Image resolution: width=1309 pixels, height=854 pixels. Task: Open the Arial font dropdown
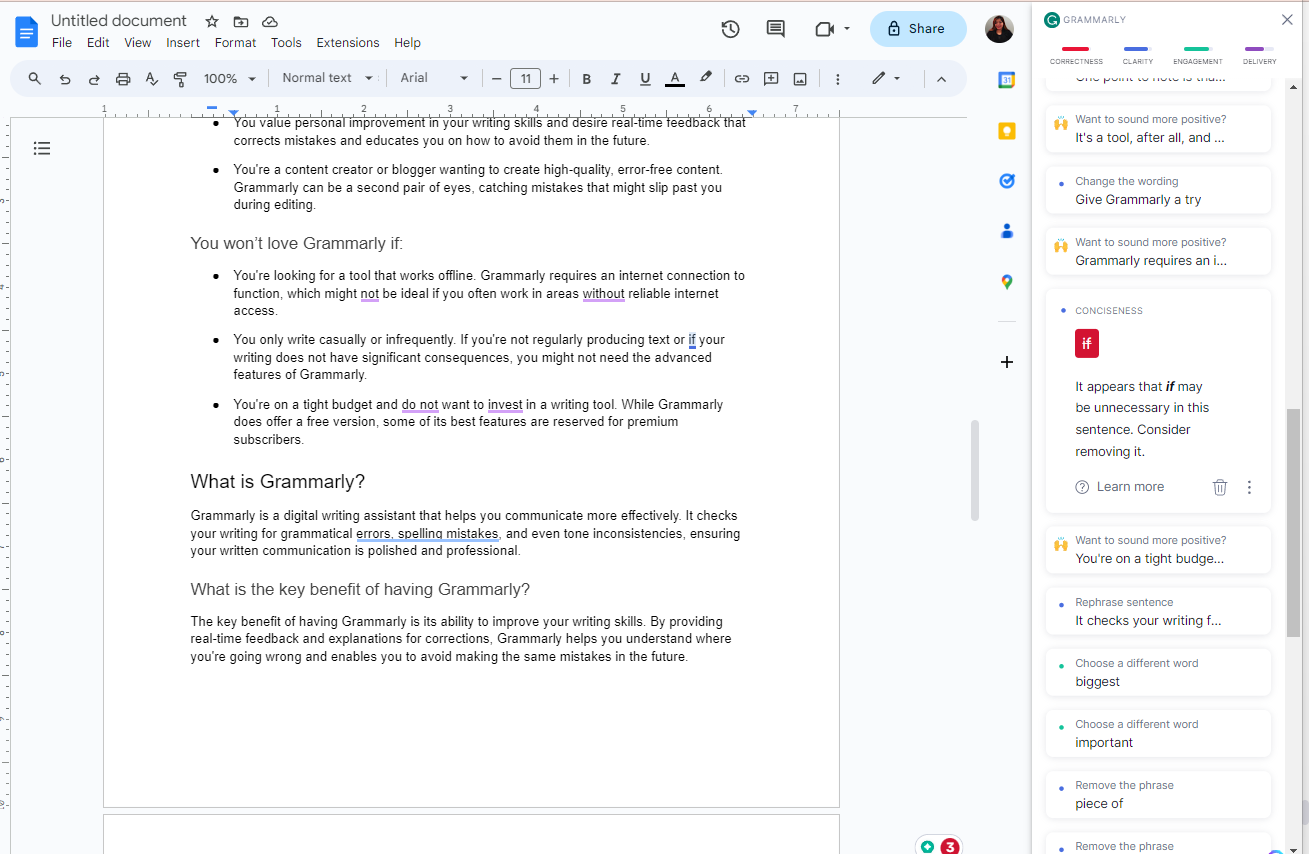pyautogui.click(x=434, y=78)
